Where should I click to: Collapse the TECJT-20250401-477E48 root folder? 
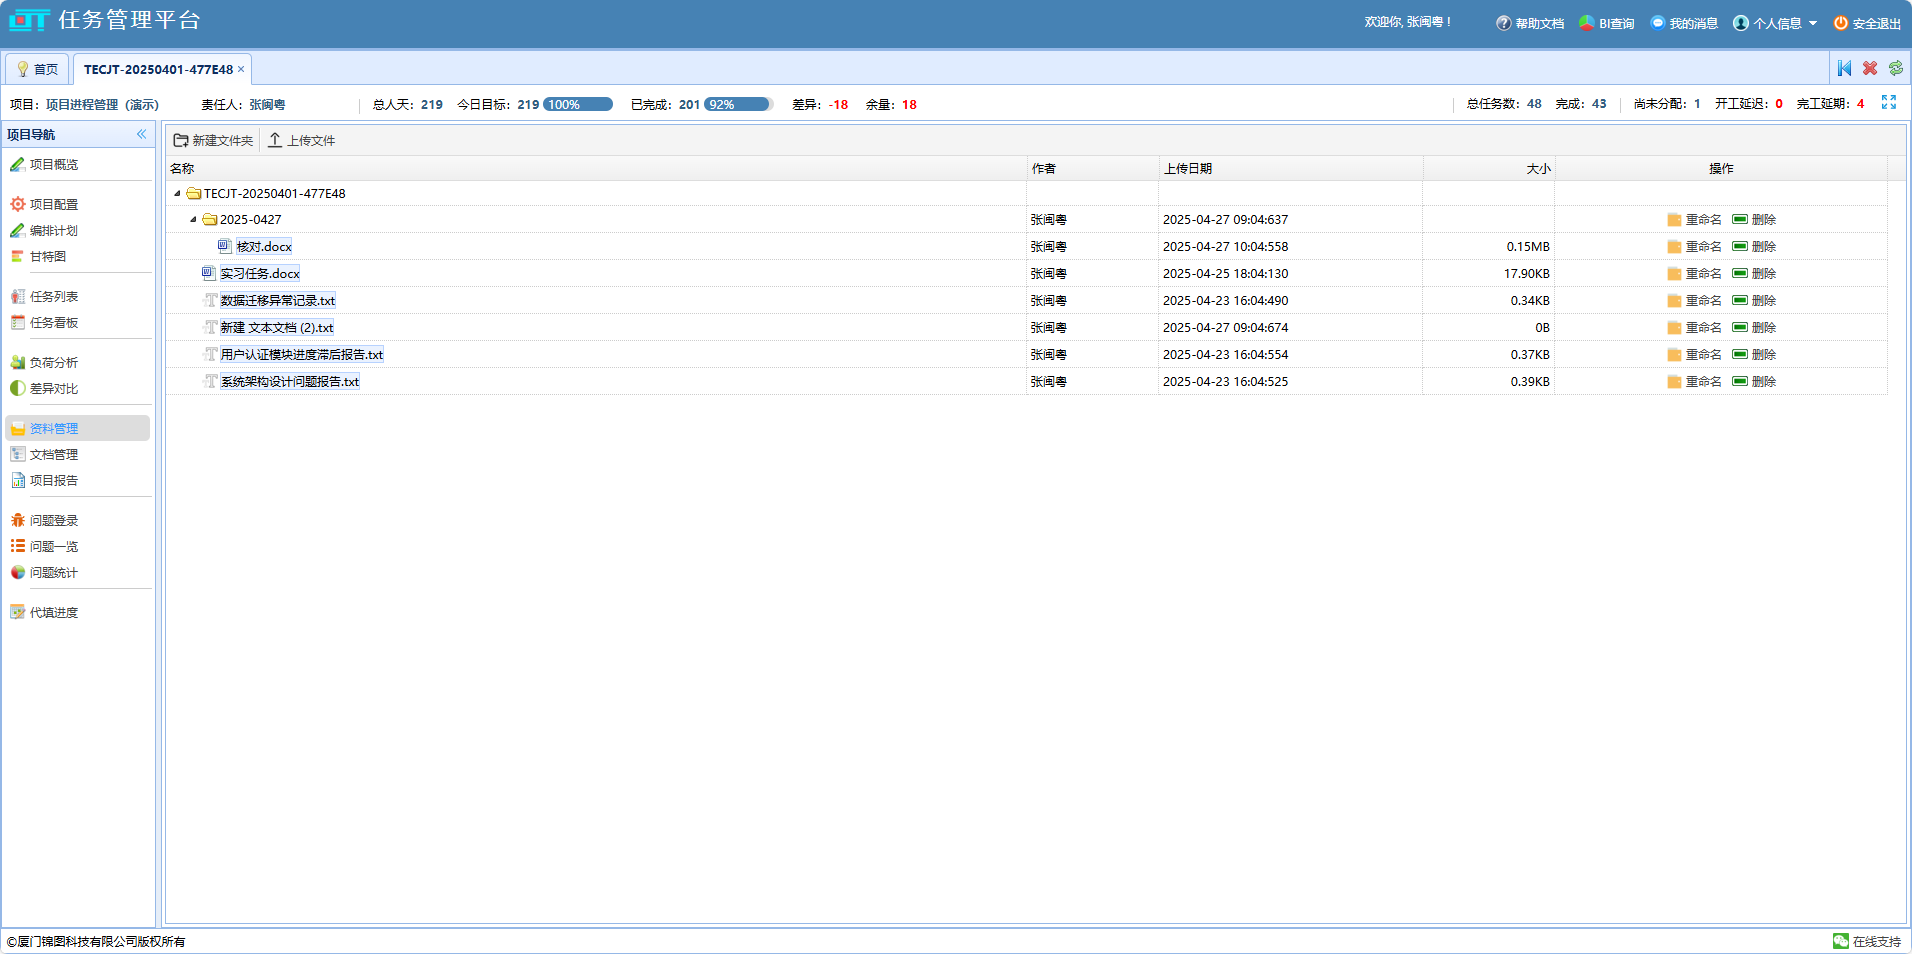[x=177, y=194]
